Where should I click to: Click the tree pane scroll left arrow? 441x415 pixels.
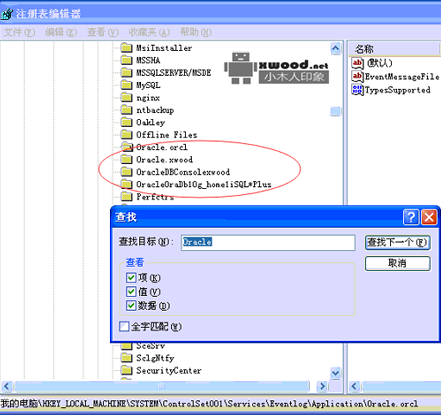pyautogui.click(x=7, y=386)
